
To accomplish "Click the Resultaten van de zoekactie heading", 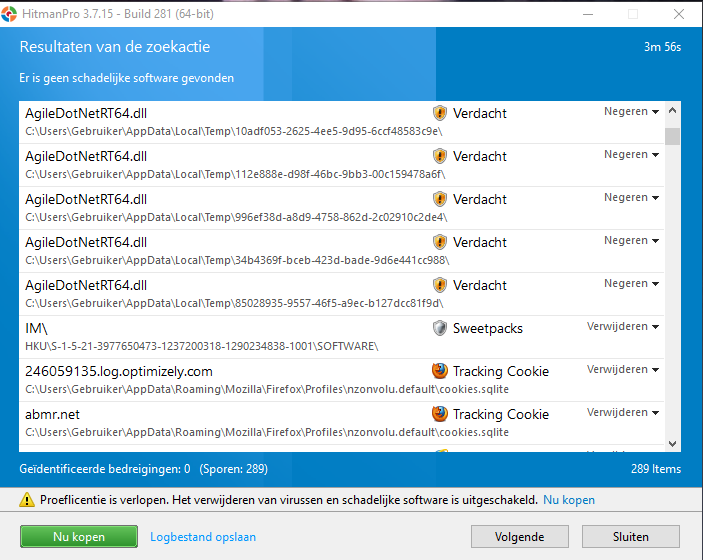I will pyautogui.click(x=115, y=47).
